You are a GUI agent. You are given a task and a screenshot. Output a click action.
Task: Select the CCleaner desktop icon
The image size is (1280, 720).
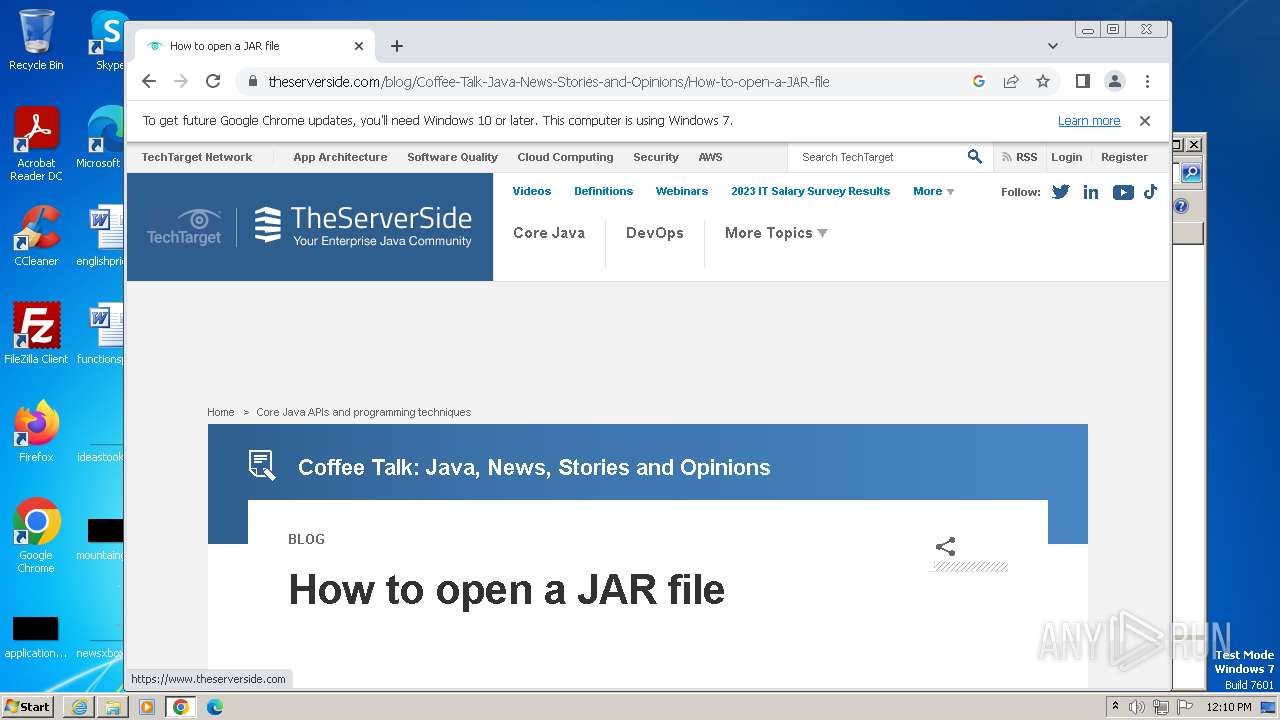pos(36,235)
